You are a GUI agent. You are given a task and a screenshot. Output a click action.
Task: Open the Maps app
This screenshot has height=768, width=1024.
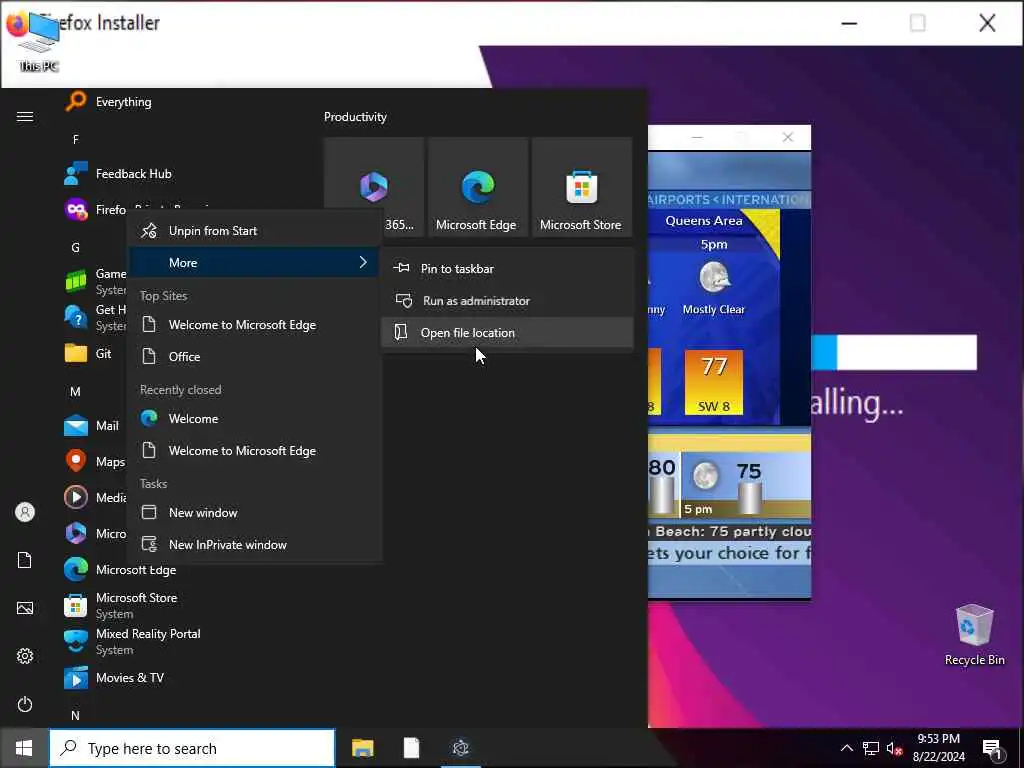pyautogui.click(x=94, y=462)
